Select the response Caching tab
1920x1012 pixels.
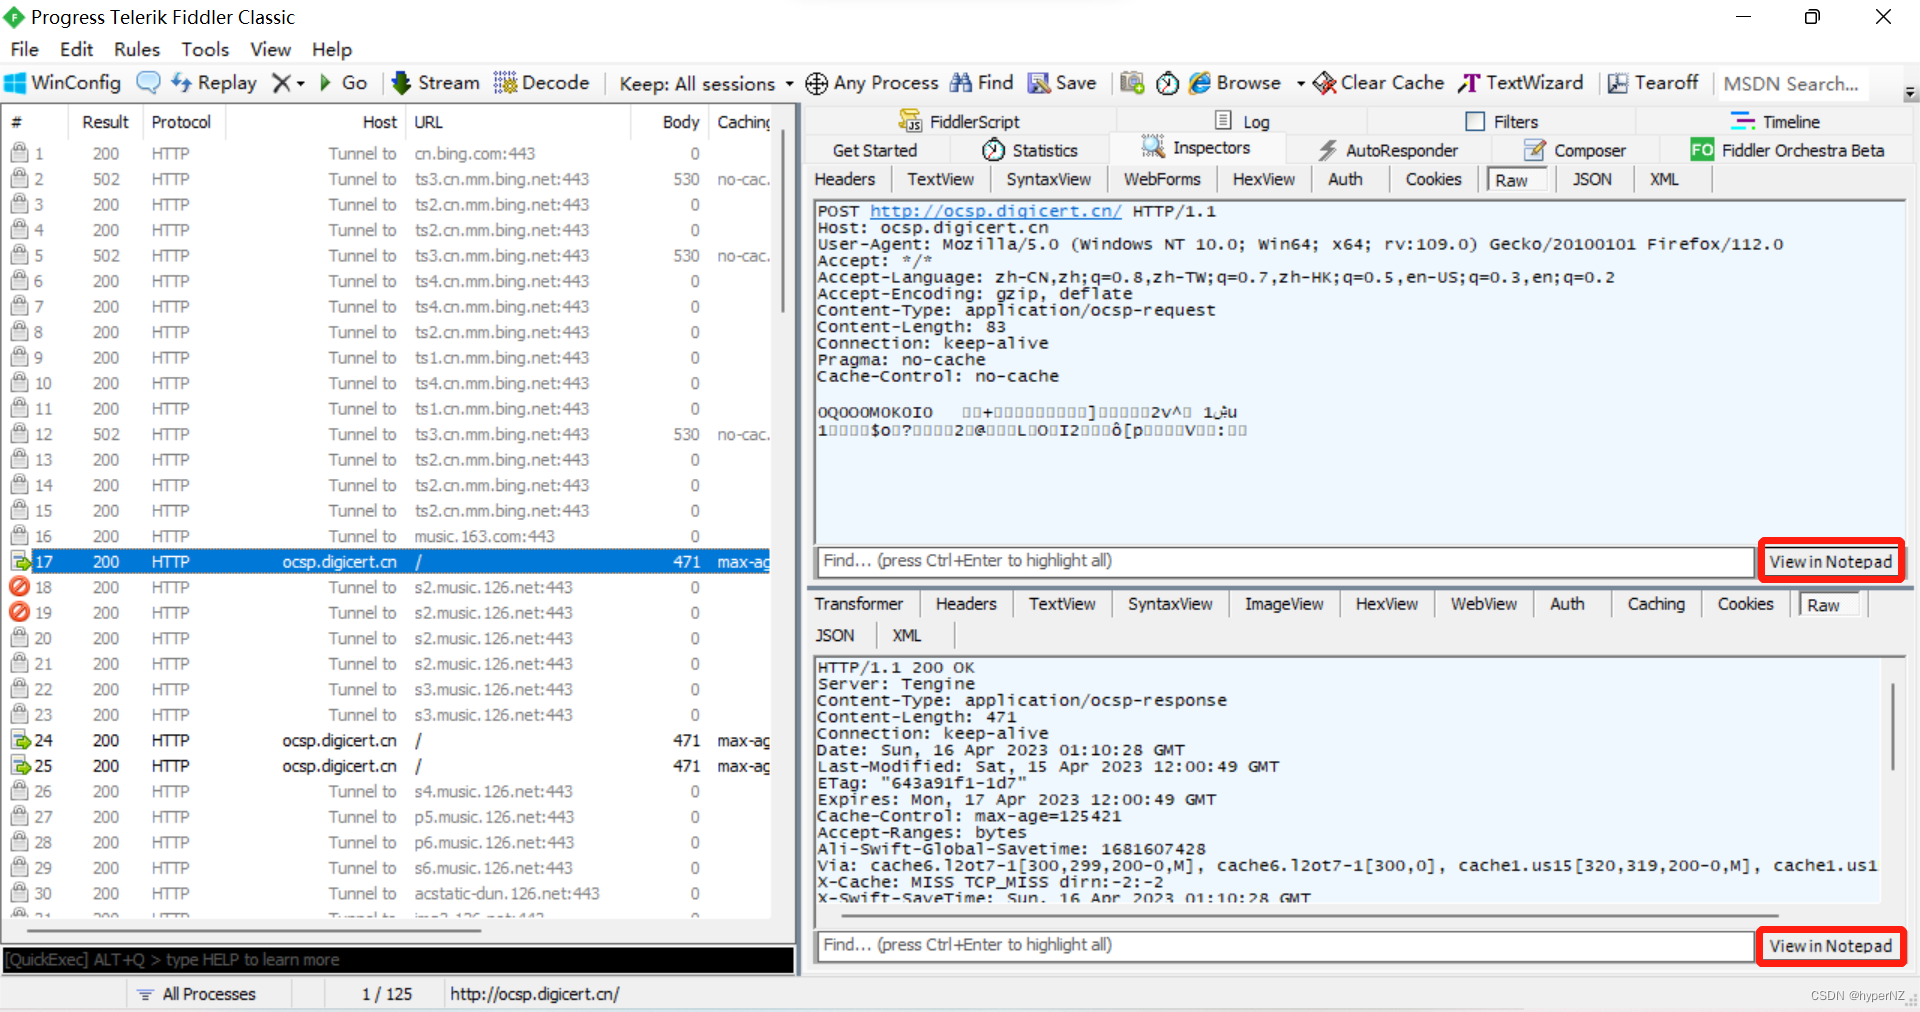click(1656, 604)
